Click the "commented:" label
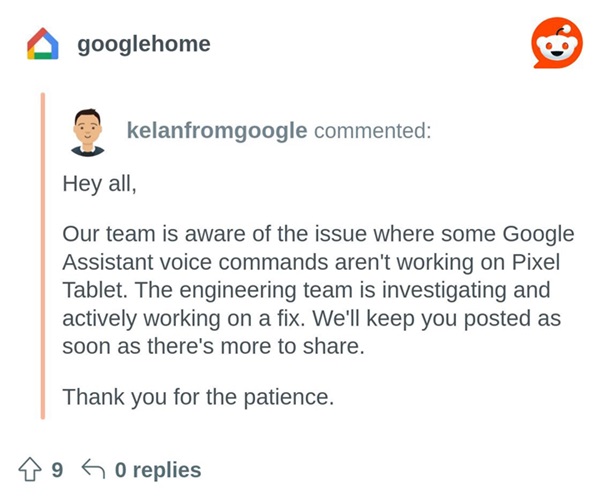This screenshot has width=600, height=503. tap(373, 132)
